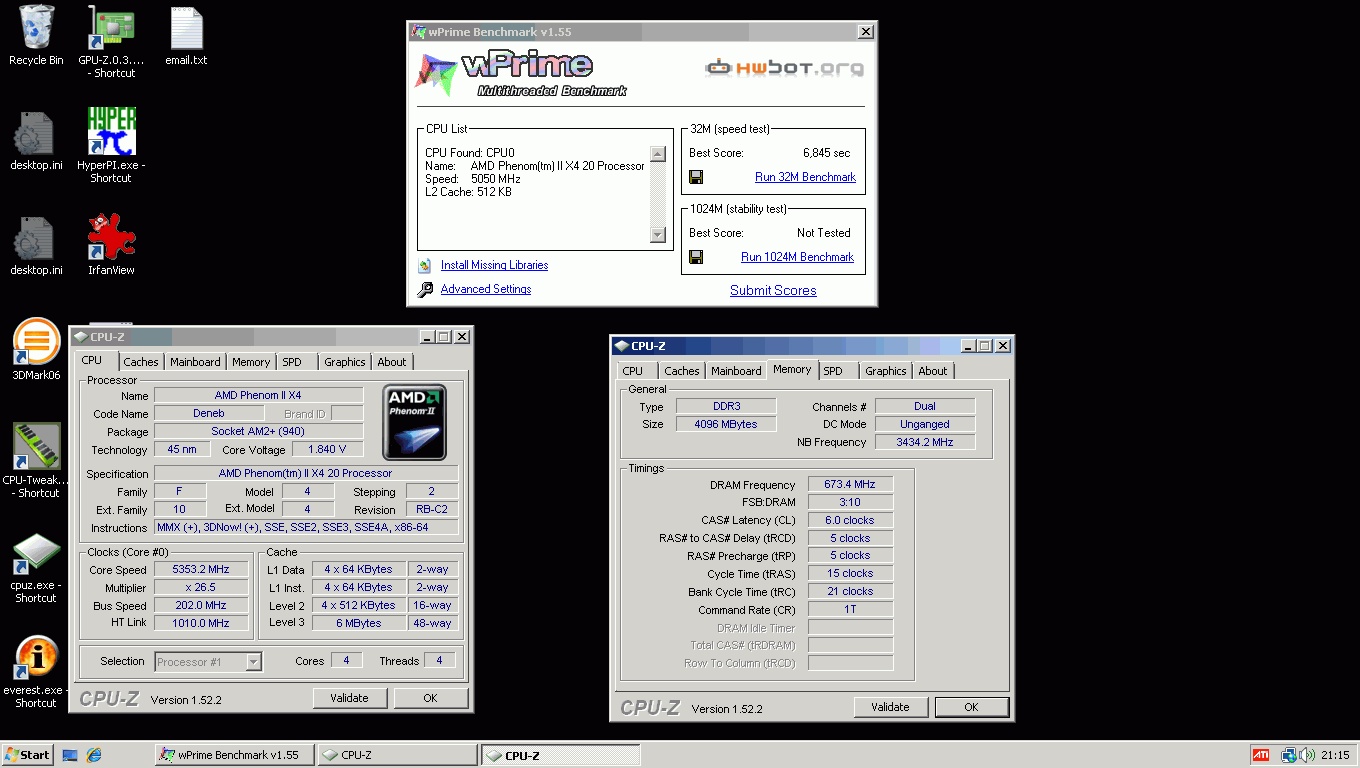This screenshot has height=768, width=1360.
Task: Open the email.txt file icon
Action: click(186, 27)
